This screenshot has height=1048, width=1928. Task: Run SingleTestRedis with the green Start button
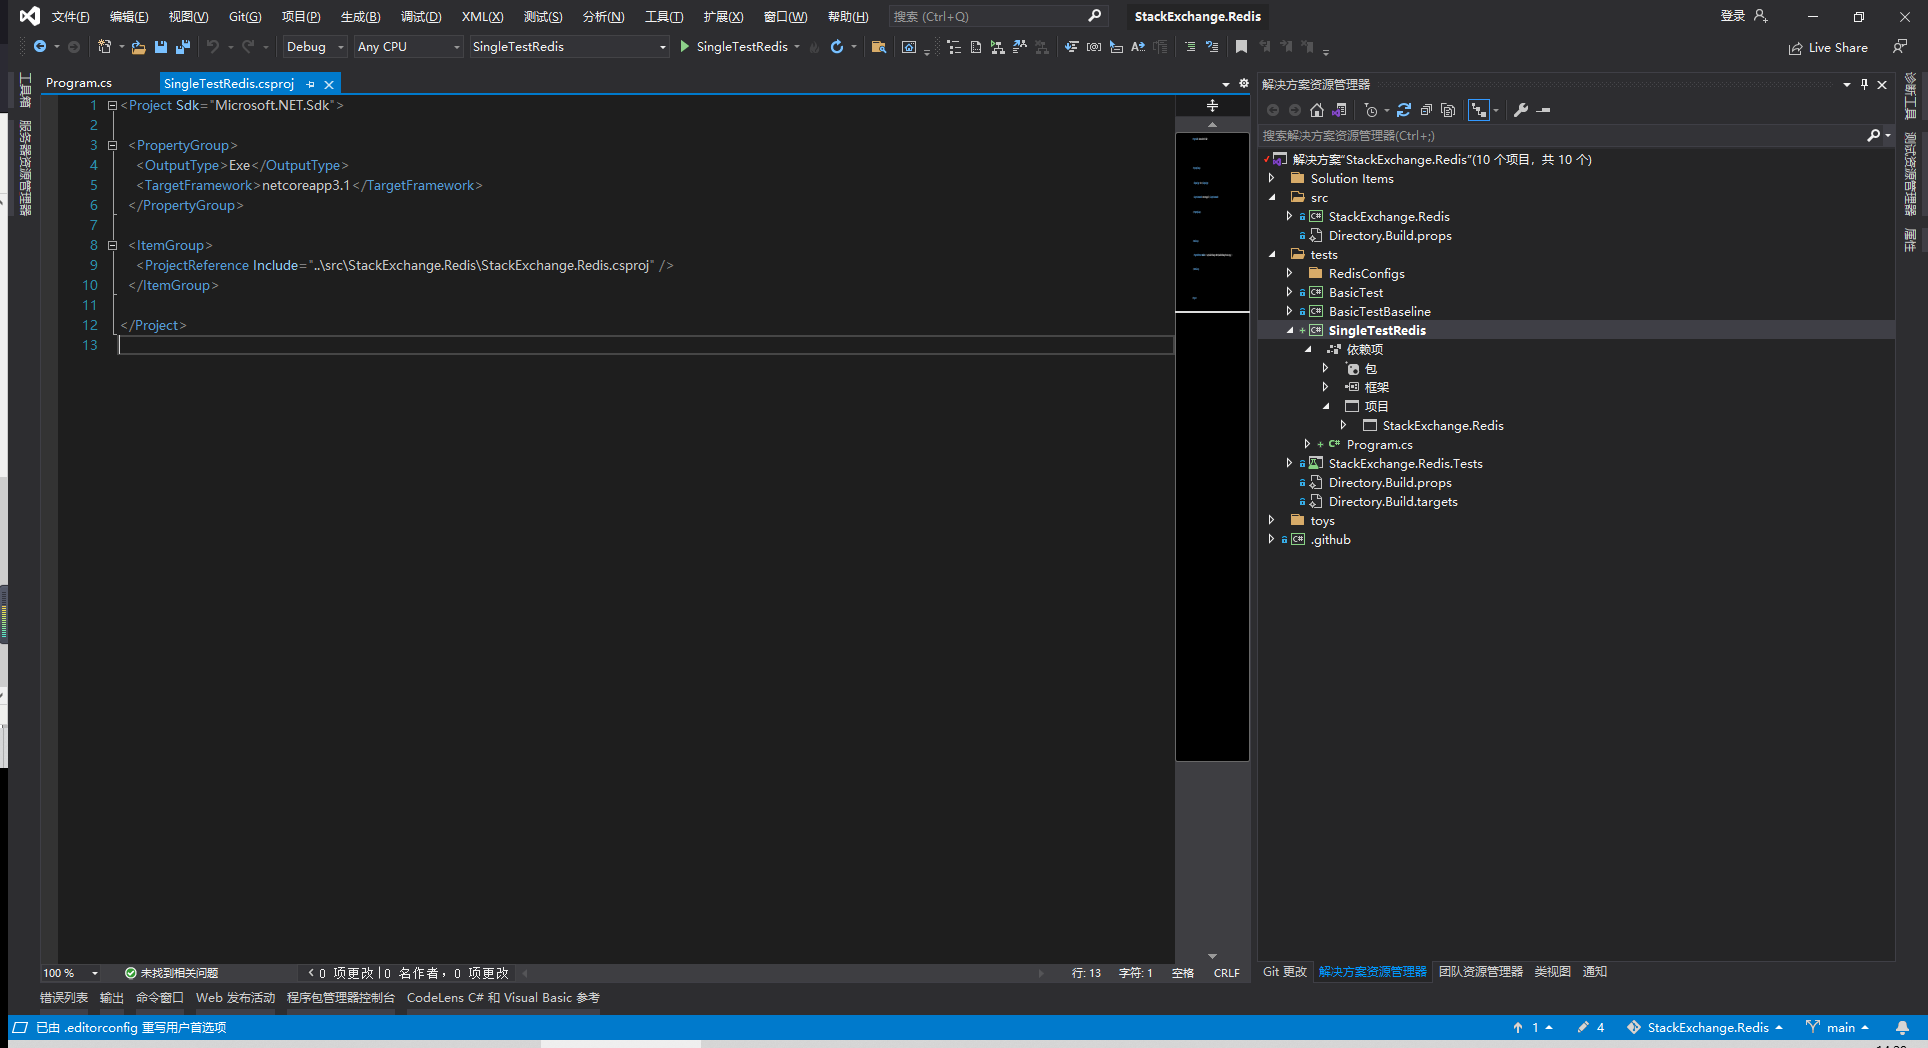coord(684,46)
